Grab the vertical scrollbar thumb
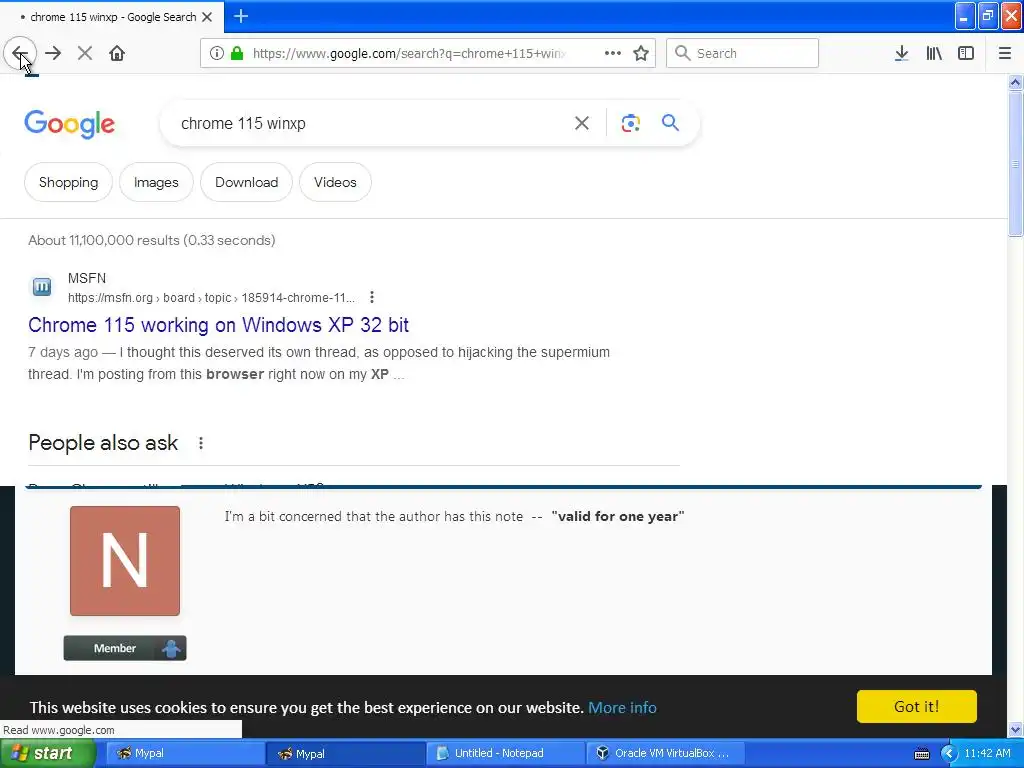Image resolution: width=1024 pixels, height=768 pixels. [1015, 164]
